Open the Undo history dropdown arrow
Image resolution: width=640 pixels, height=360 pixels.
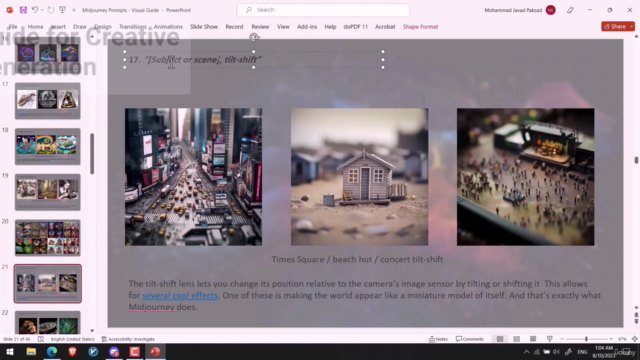(42, 10)
